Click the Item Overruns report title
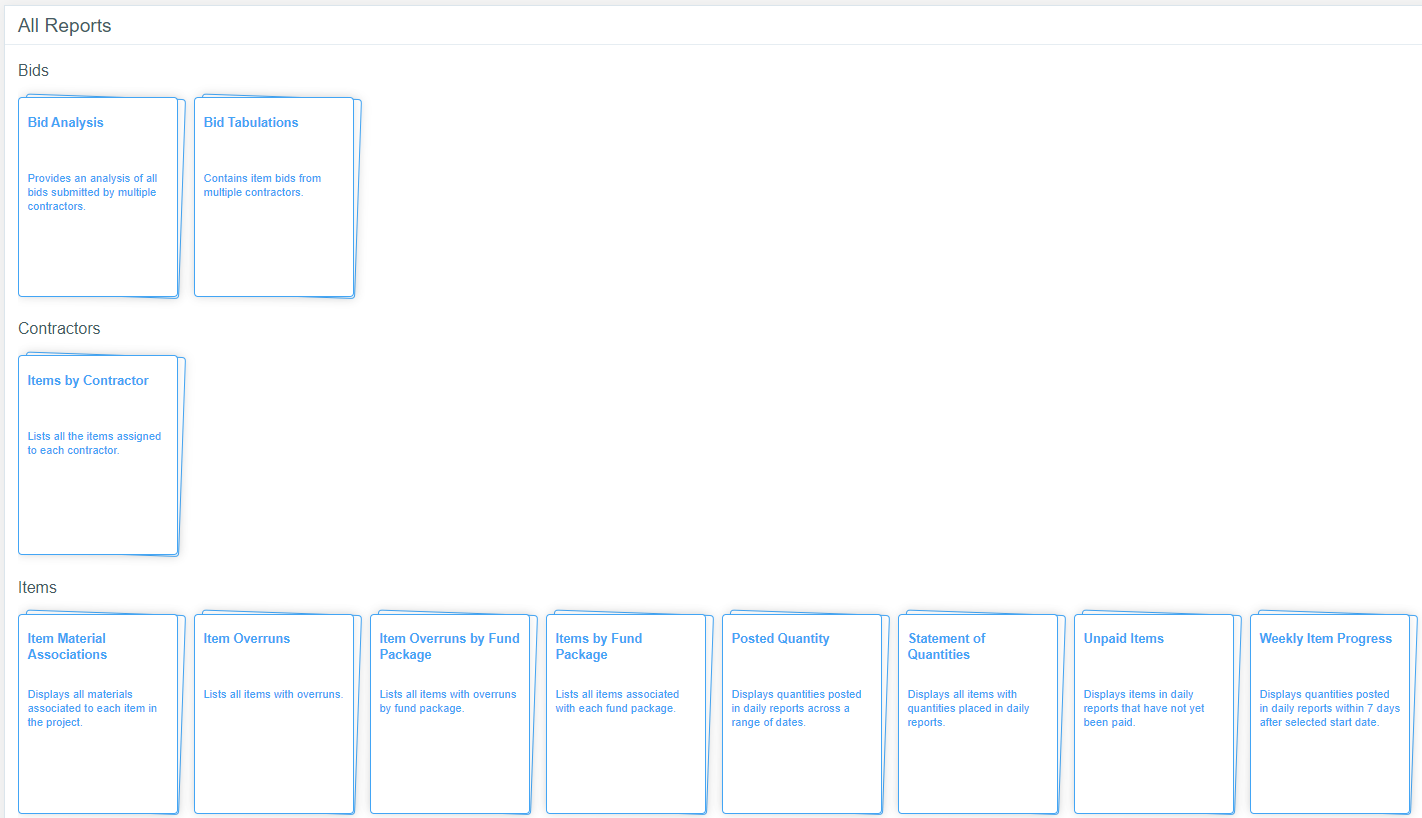1422x818 pixels. tap(247, 639)
